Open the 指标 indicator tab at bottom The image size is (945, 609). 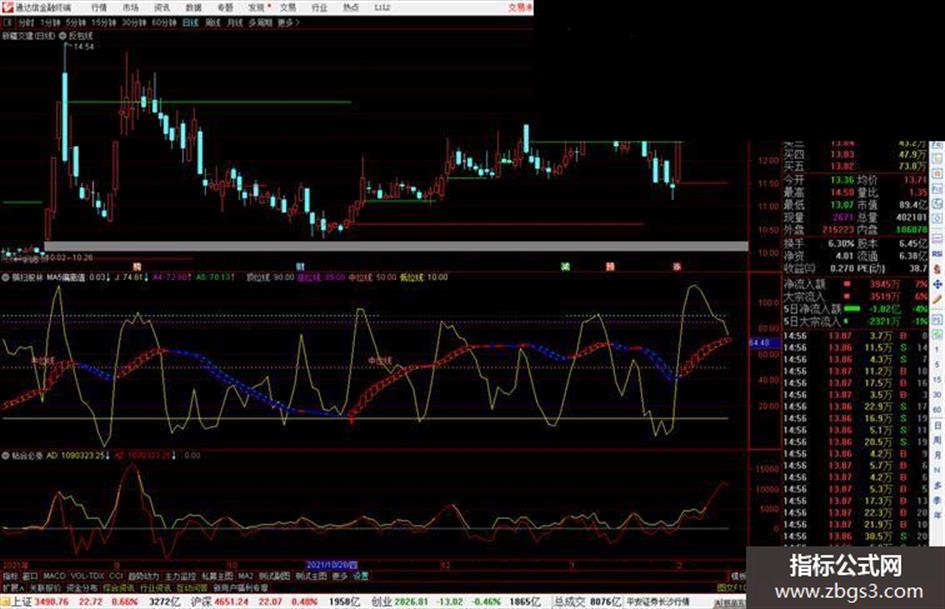(x=10, y=576)
